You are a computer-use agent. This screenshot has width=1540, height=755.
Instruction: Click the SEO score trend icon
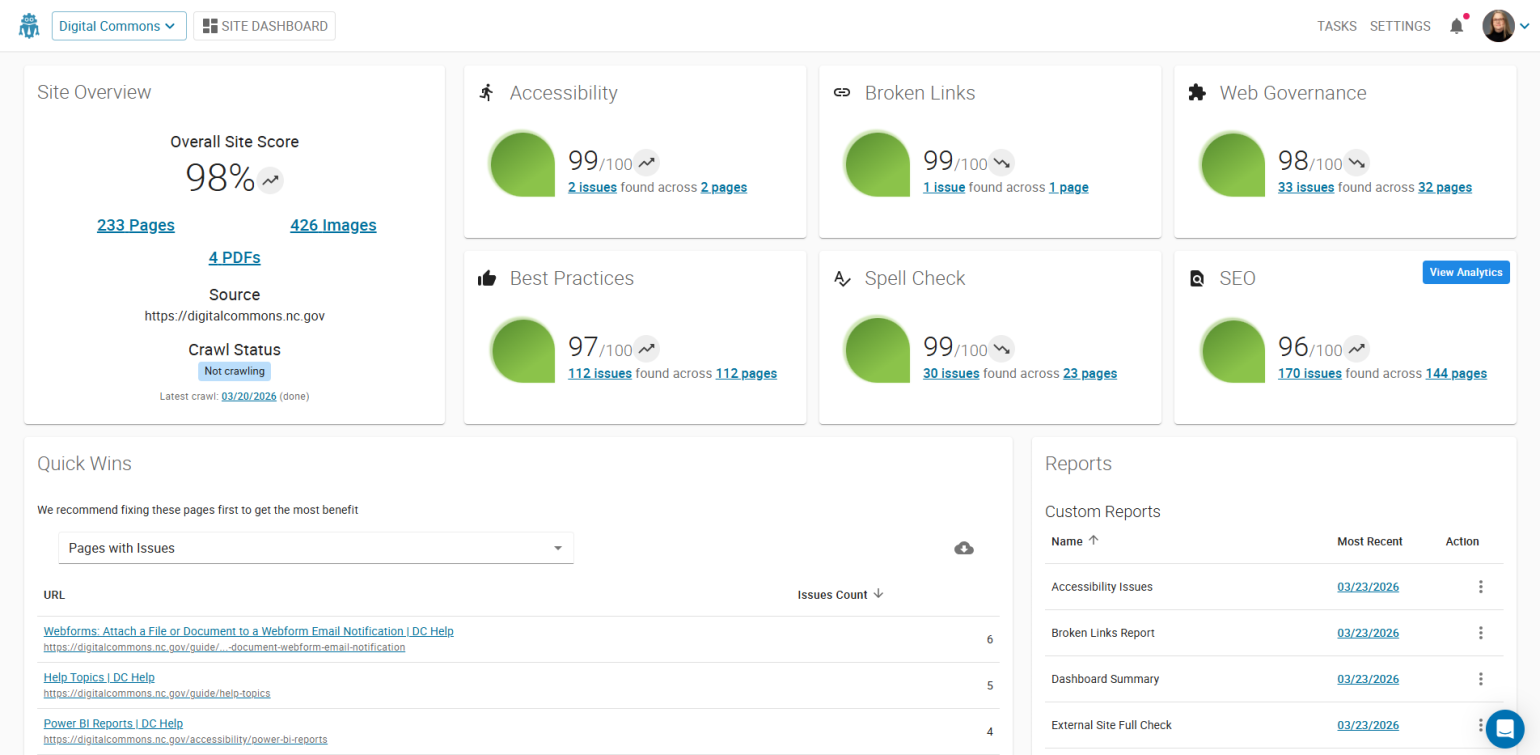tap(1356, 348)
